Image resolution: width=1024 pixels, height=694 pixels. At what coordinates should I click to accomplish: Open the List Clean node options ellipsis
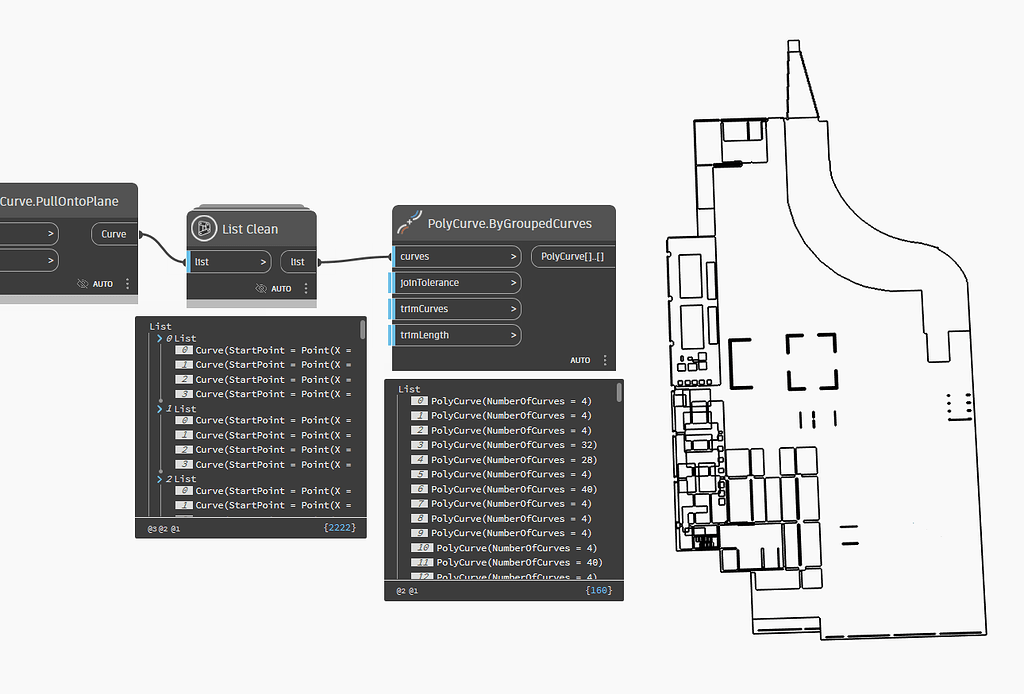pos(306,288)
